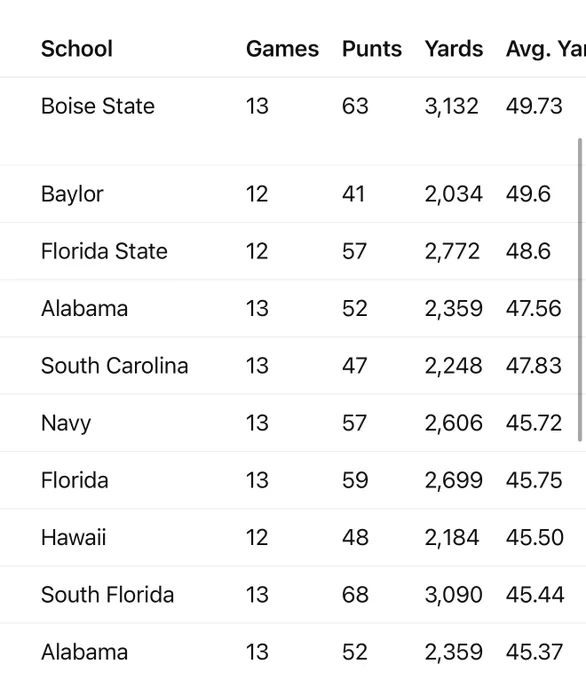Viewport: 586px width, 680px height.
Task: Select the Florida State school cell
Action: pyautogui.click(x=104, y=251)
